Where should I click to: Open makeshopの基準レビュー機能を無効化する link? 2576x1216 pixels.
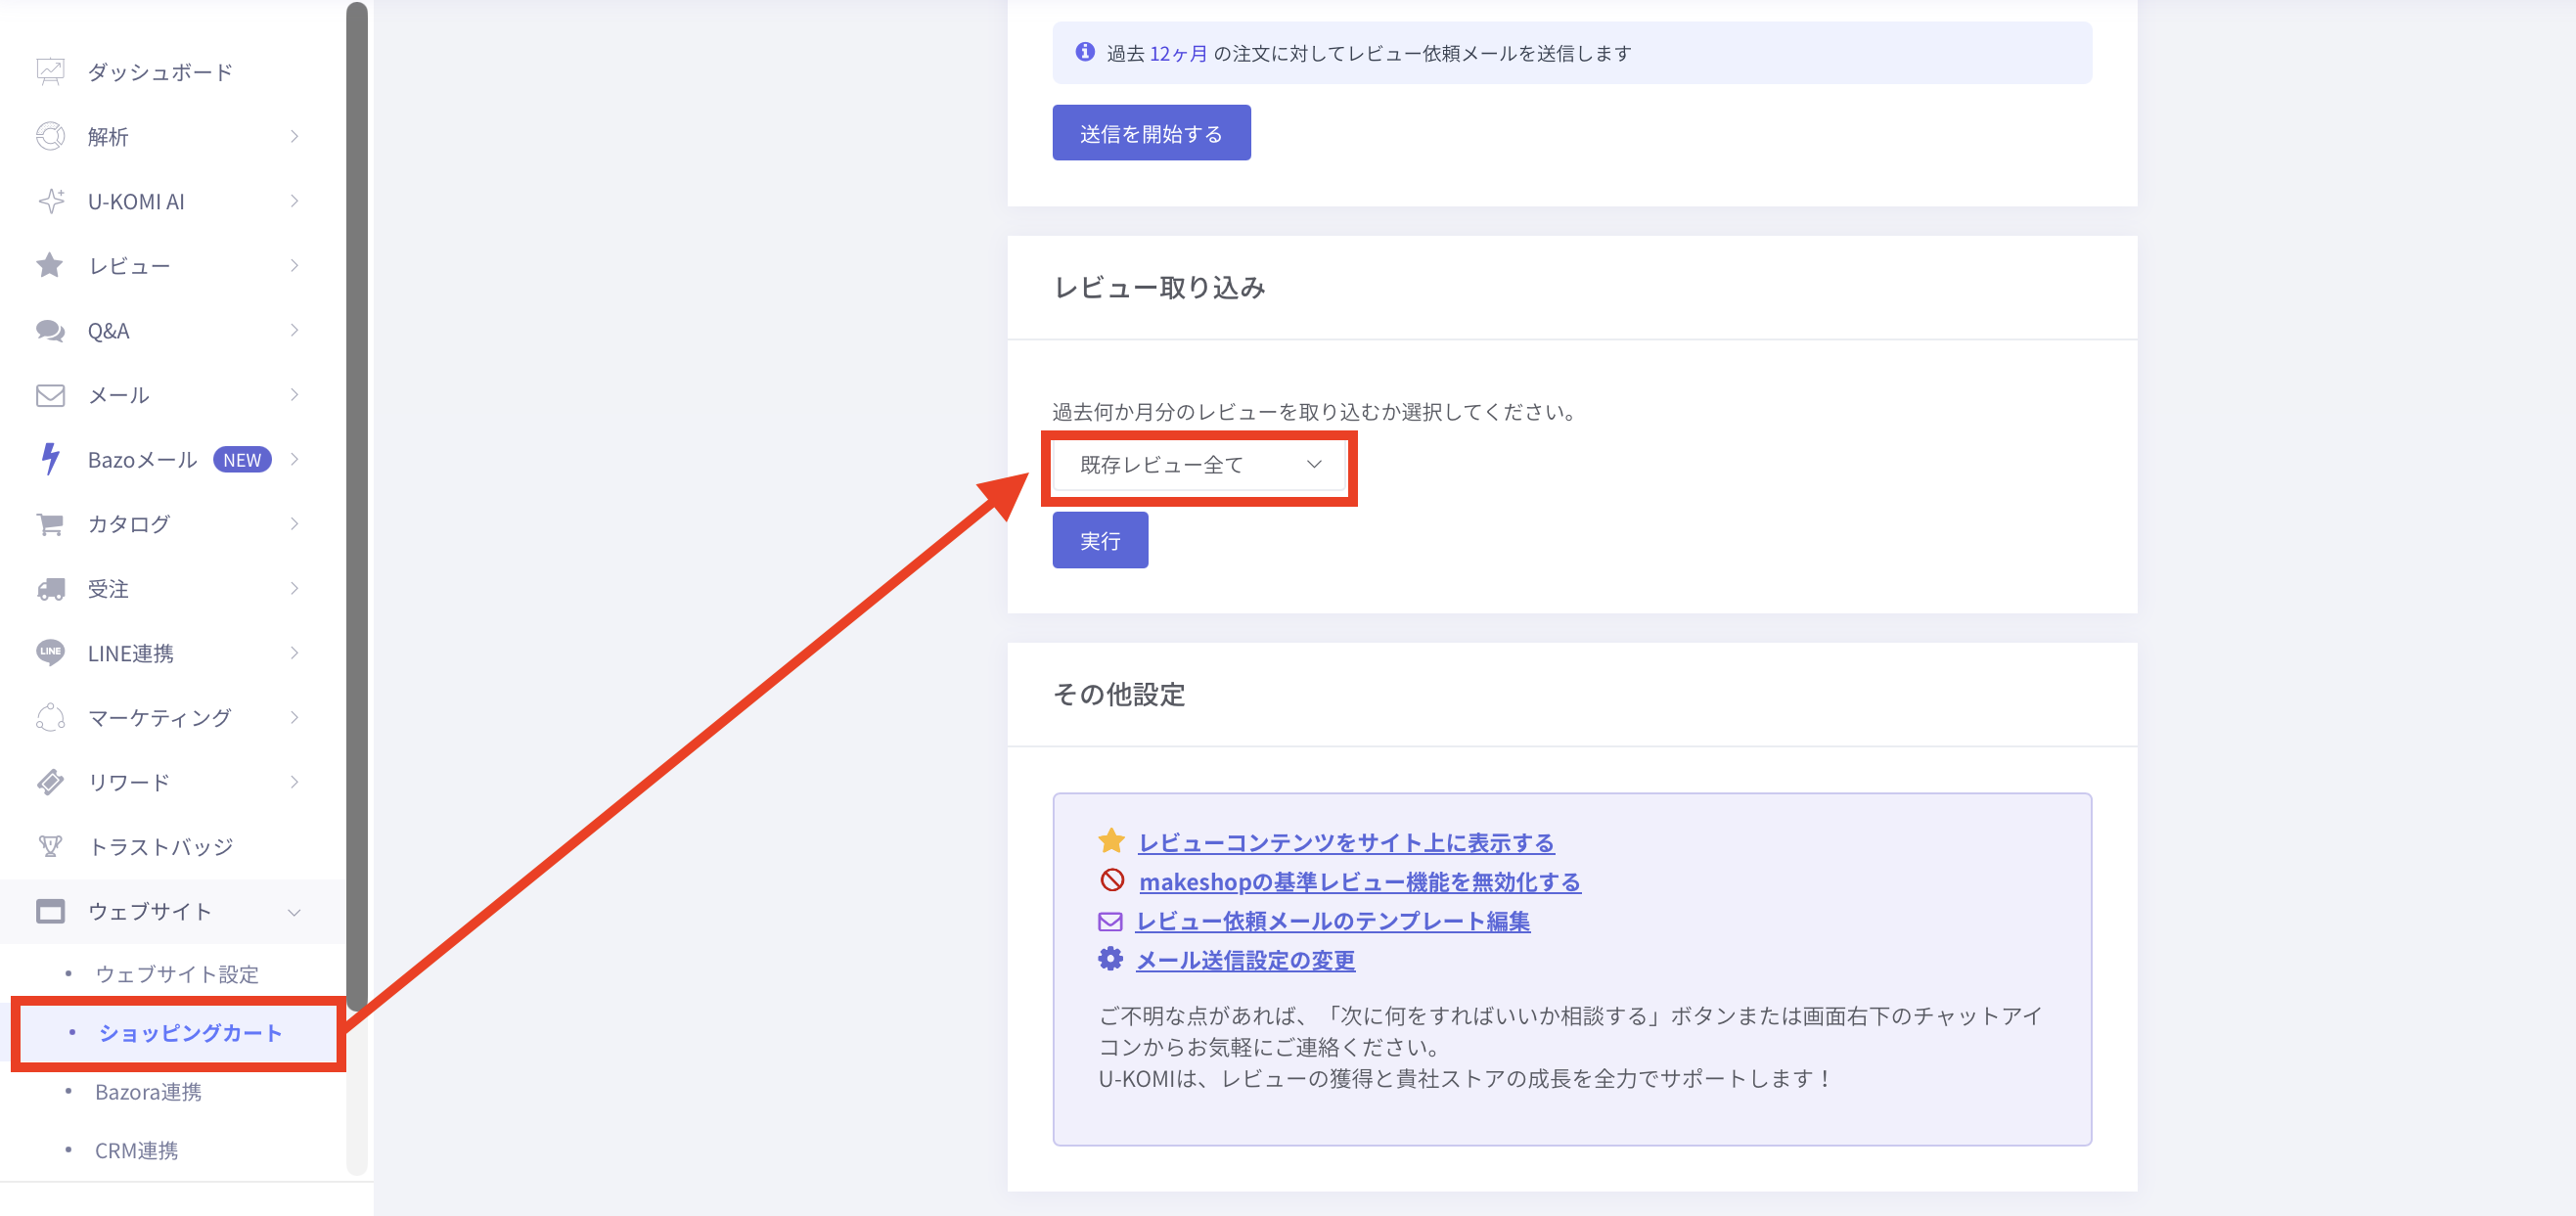click(1359, 882)
